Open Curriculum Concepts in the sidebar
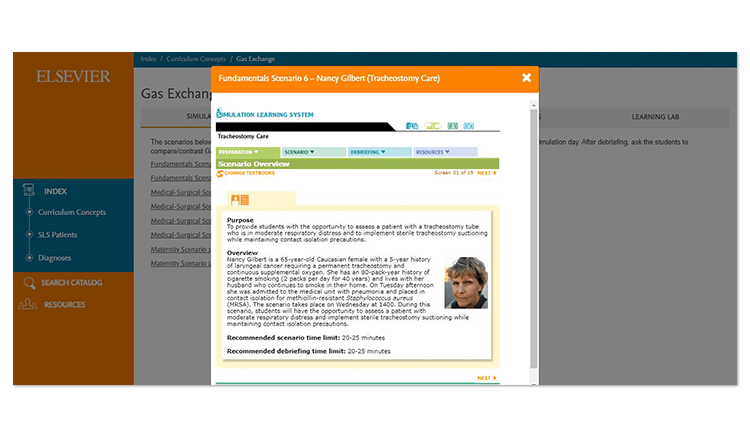Image resolution: width=750 pixels, height=436 pixels. coord(72,212)
